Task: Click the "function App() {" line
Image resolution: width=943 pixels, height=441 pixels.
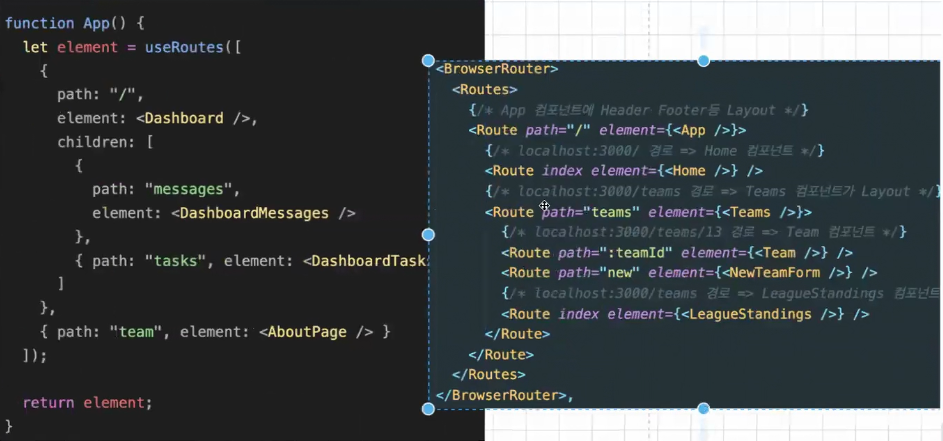Action: [75, 24]
